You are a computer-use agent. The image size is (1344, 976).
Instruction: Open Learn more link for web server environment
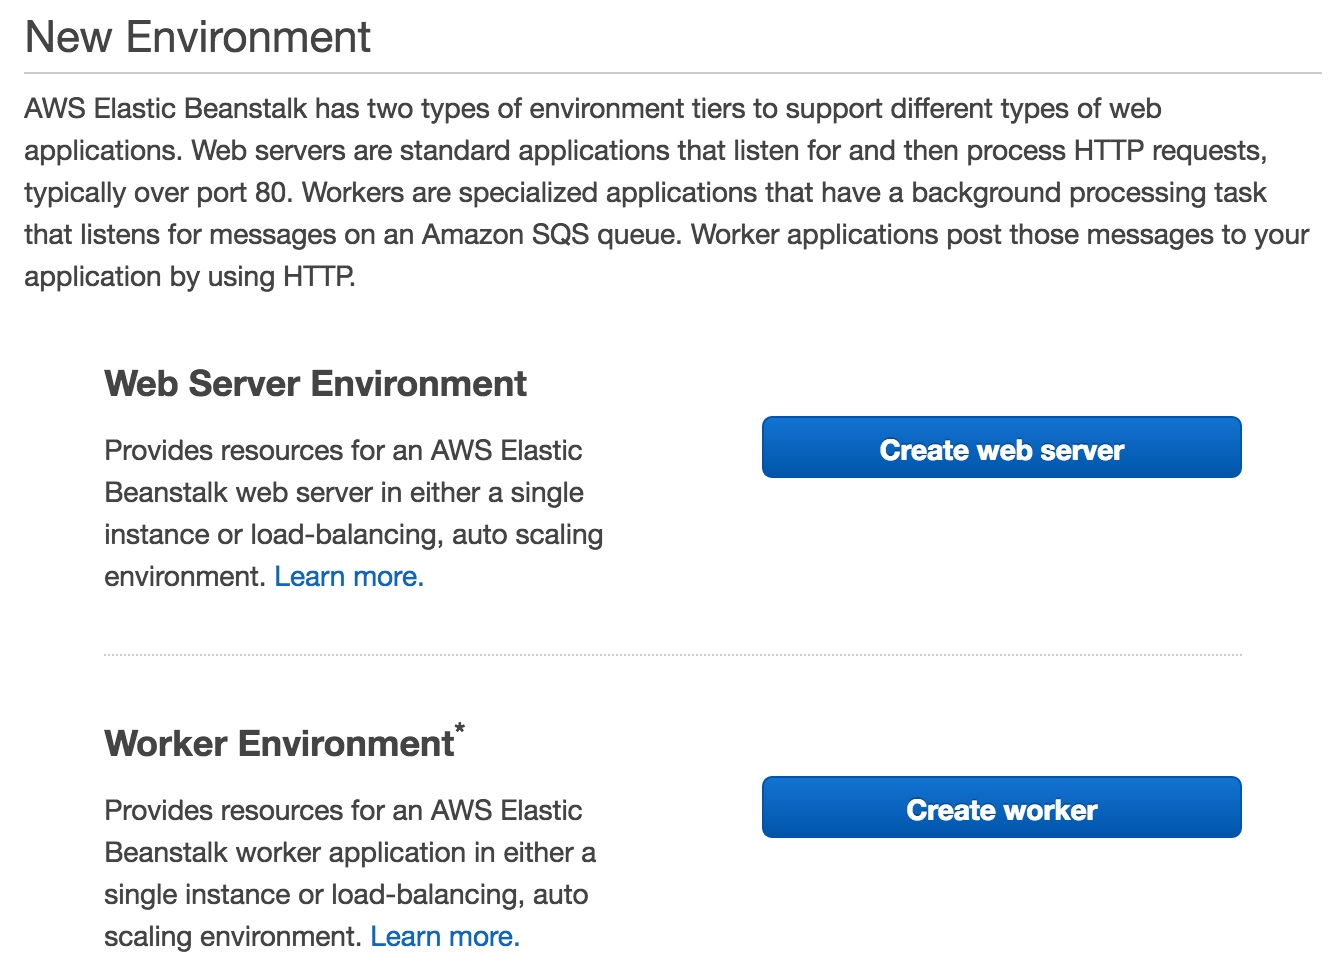tap(349, 577)
